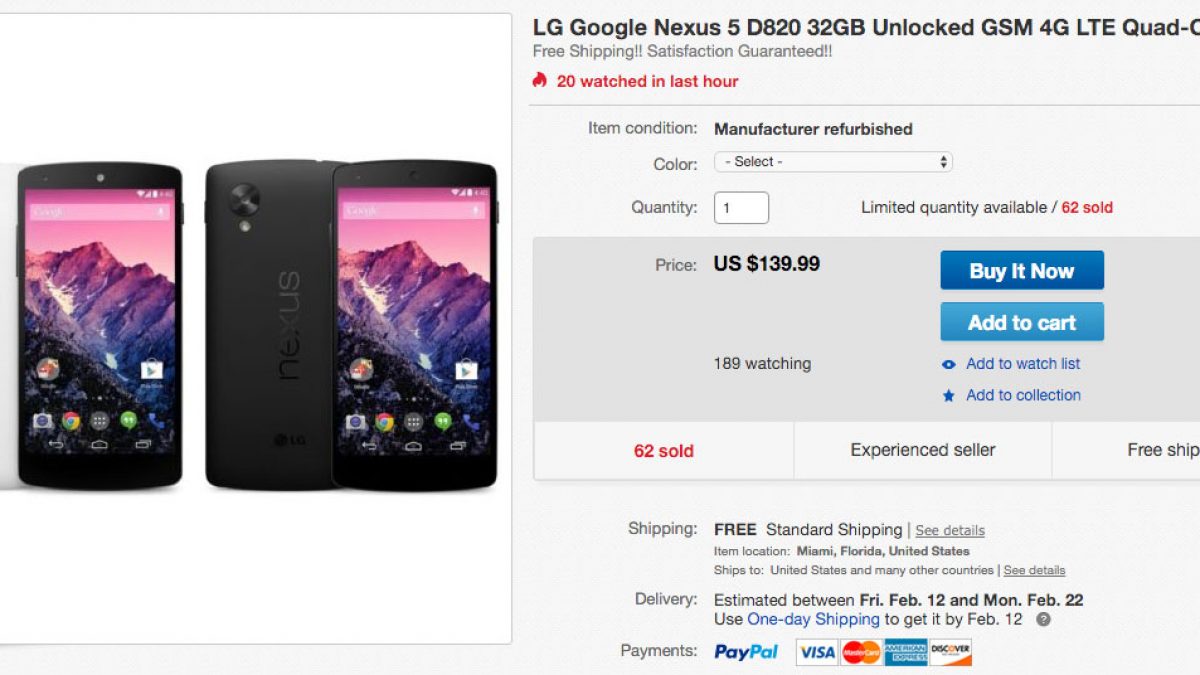Open See details link for ships to
Viewport: 1200px width, 675px height.
point(1034,570)
